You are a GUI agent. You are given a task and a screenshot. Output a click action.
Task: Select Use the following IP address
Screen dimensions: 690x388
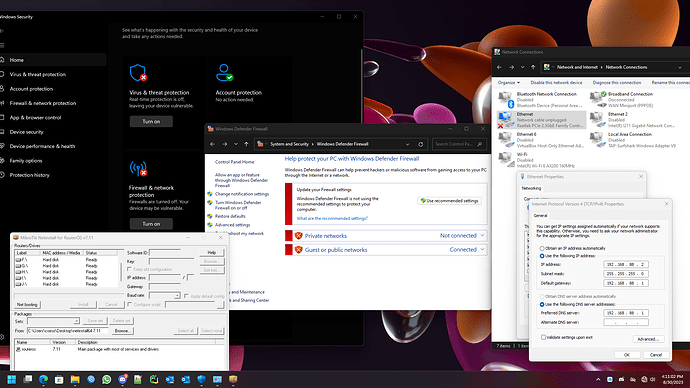(x=542, y=256)
